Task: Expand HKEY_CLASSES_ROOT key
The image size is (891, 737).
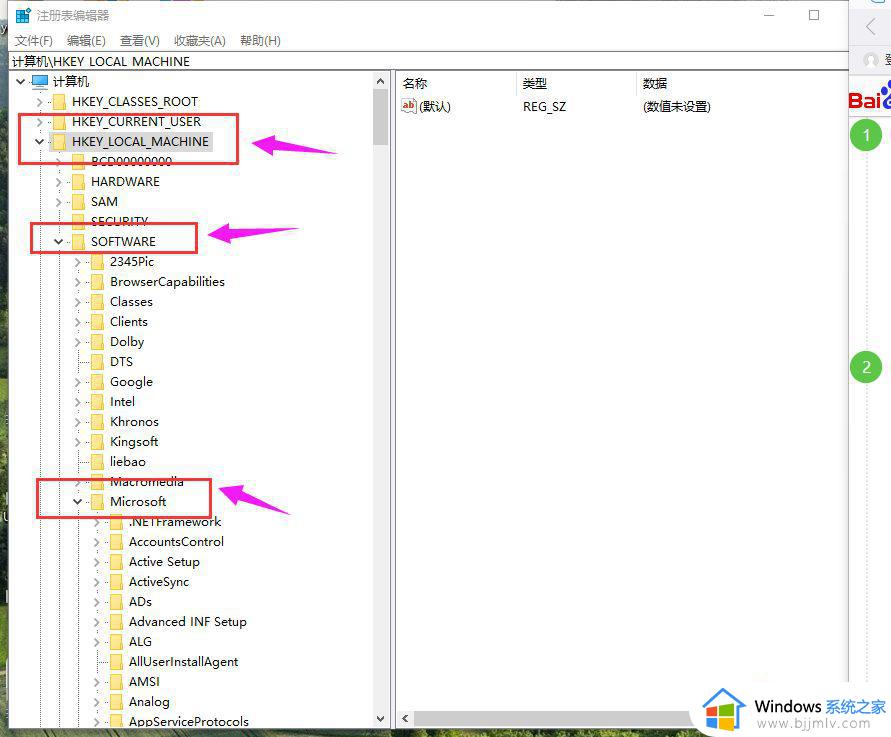Action: pos(39,102)
